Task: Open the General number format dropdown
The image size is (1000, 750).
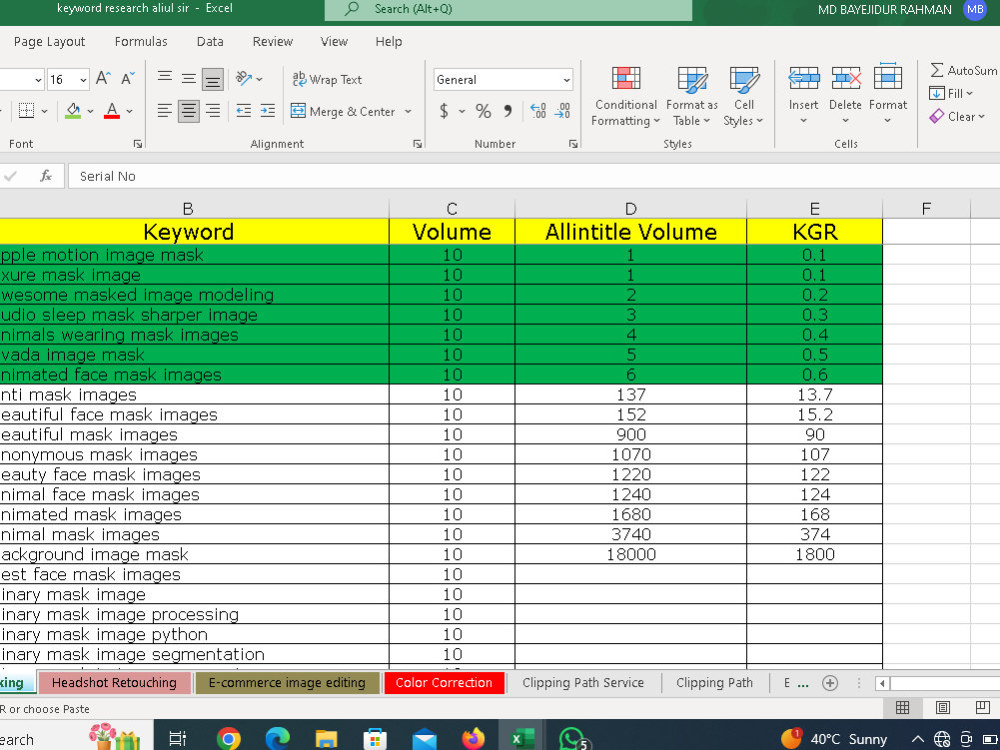Action: click(x=566, y=80)
